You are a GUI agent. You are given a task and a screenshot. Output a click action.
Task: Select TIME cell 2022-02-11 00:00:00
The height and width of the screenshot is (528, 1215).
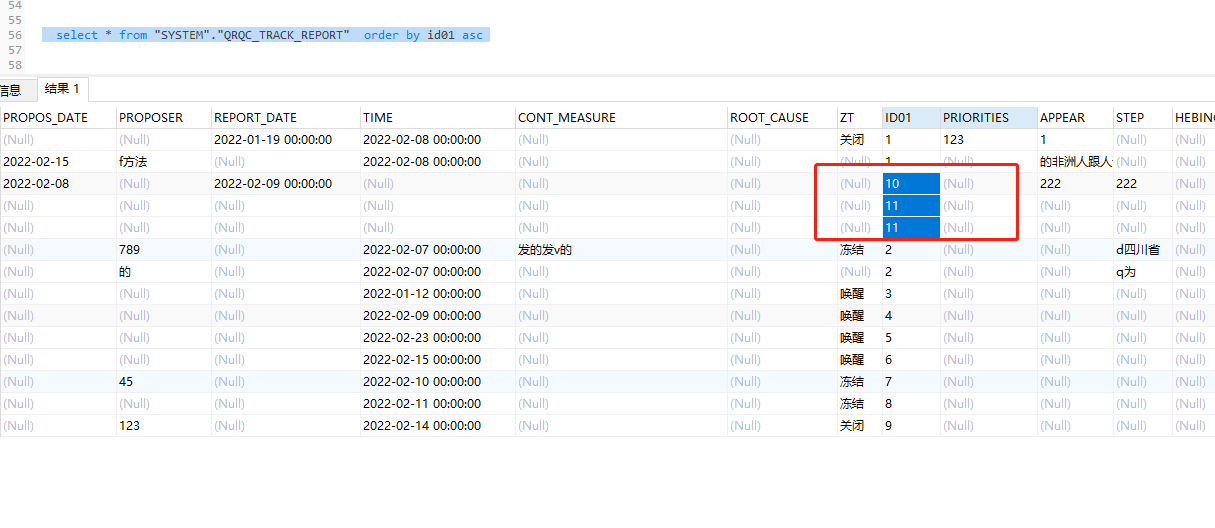click(x=437, y=403)
